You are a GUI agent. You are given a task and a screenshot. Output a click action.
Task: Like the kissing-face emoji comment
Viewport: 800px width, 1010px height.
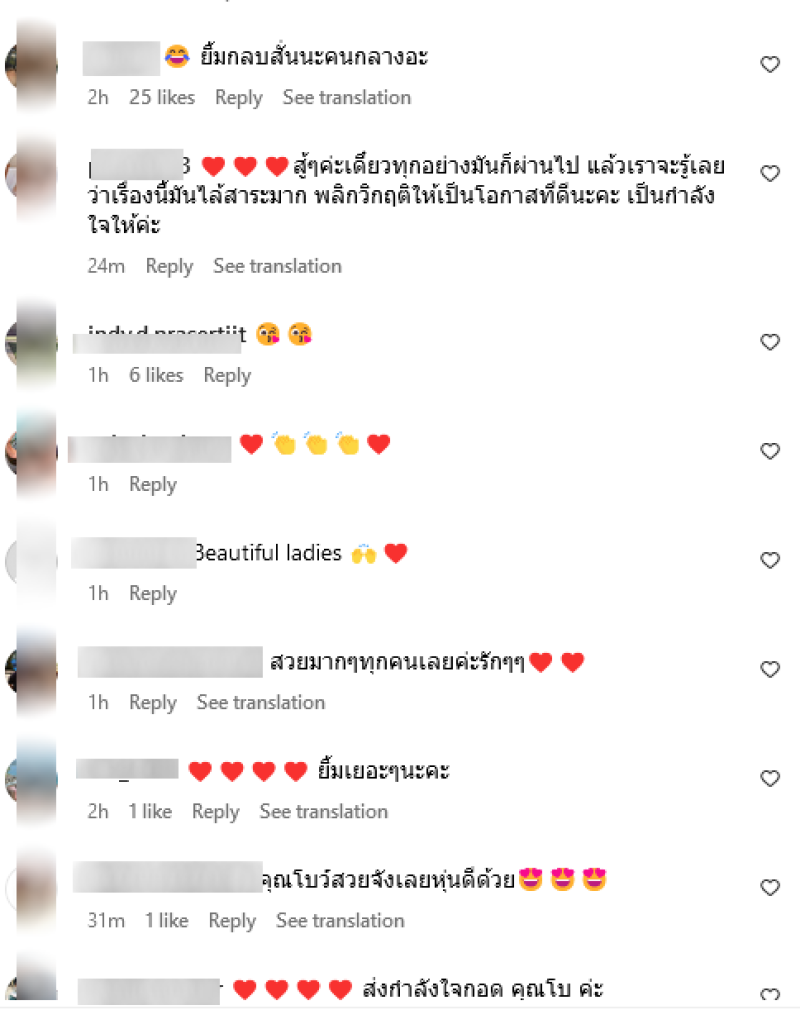(770, 342)
